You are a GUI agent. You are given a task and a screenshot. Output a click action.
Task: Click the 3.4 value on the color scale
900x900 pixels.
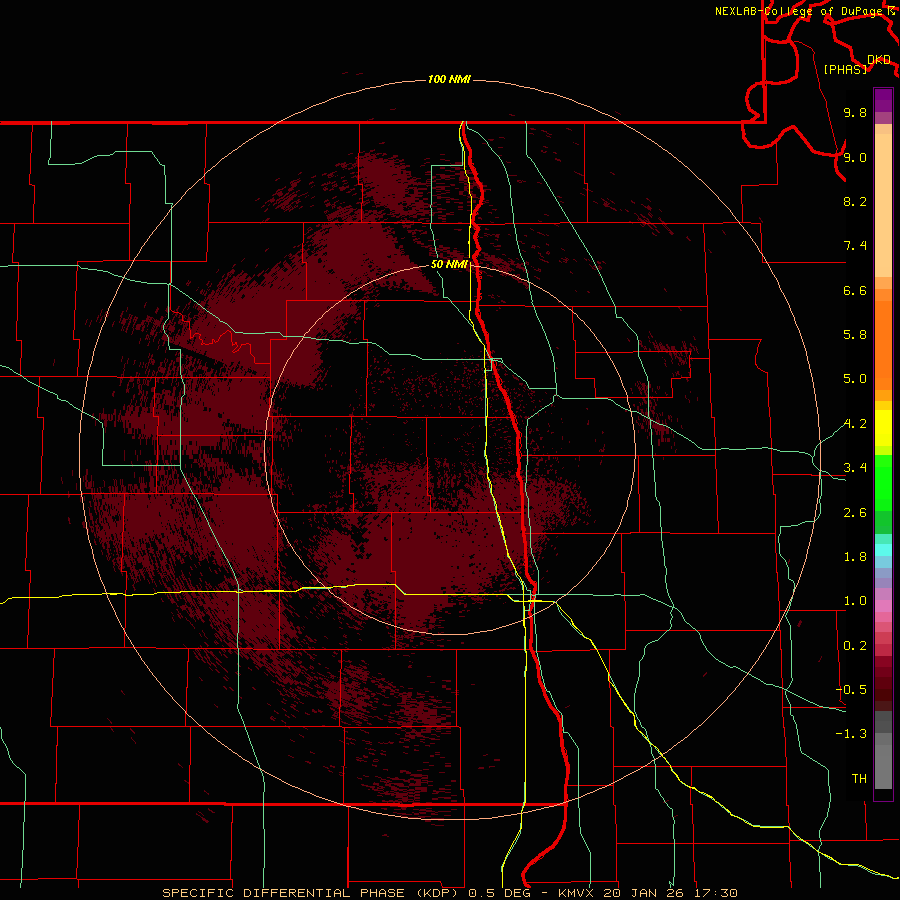coord(855,468)
